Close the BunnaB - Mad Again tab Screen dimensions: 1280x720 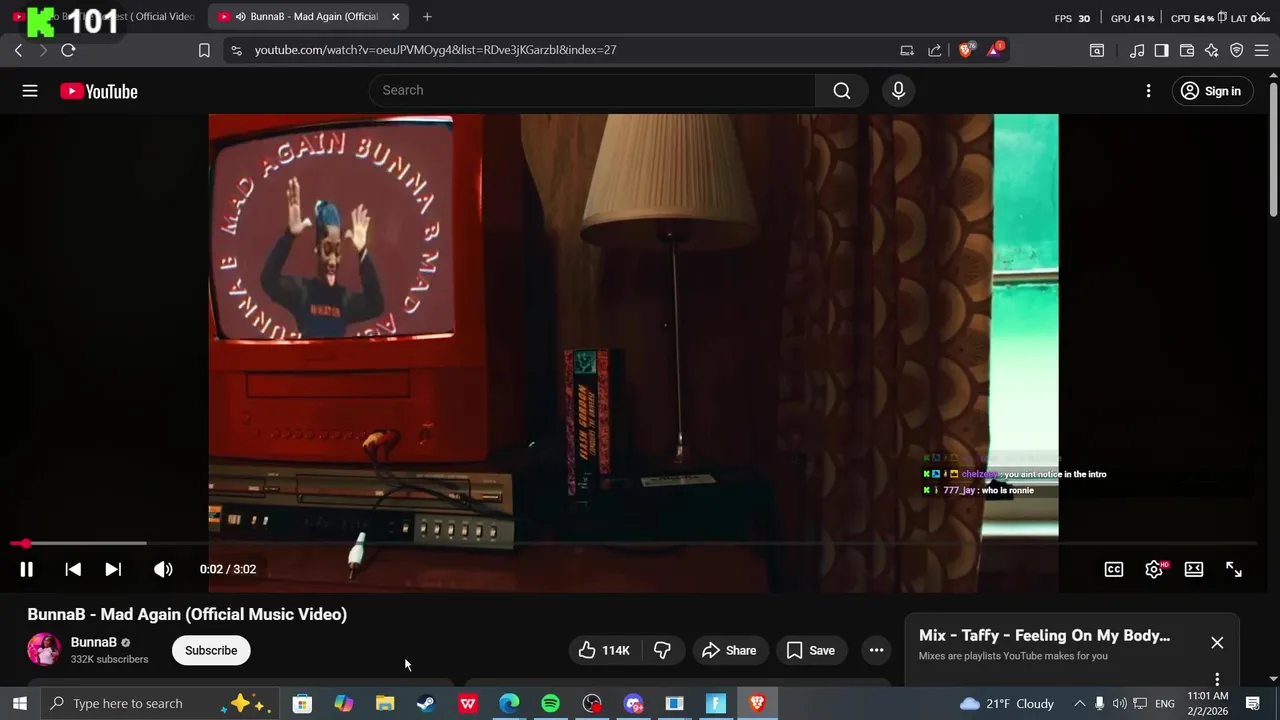pos(395,16)
